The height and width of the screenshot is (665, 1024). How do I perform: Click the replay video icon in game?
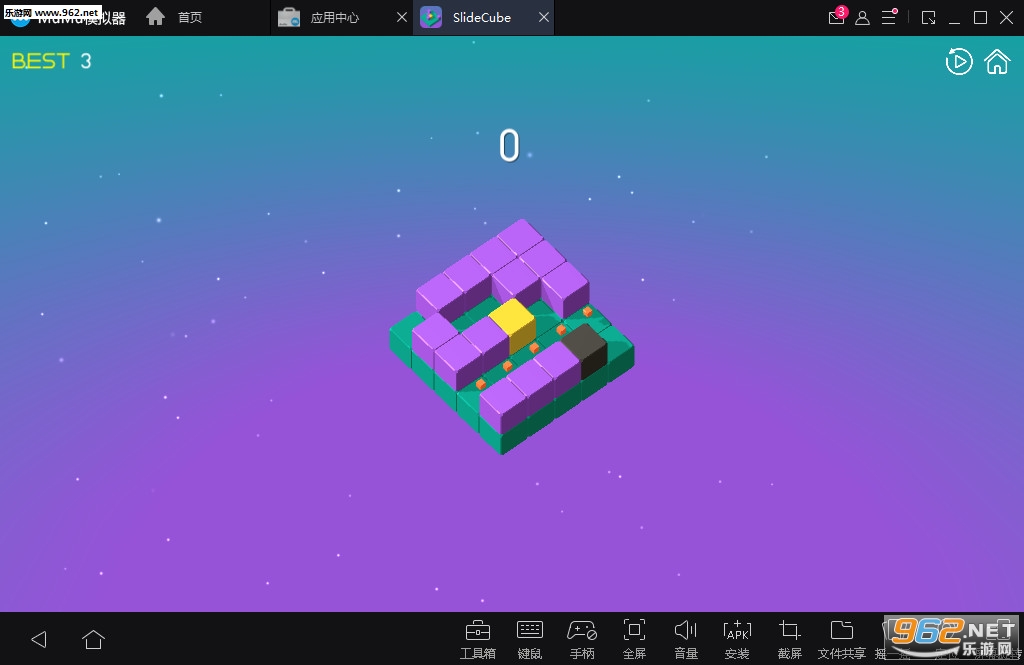(959, 61)
